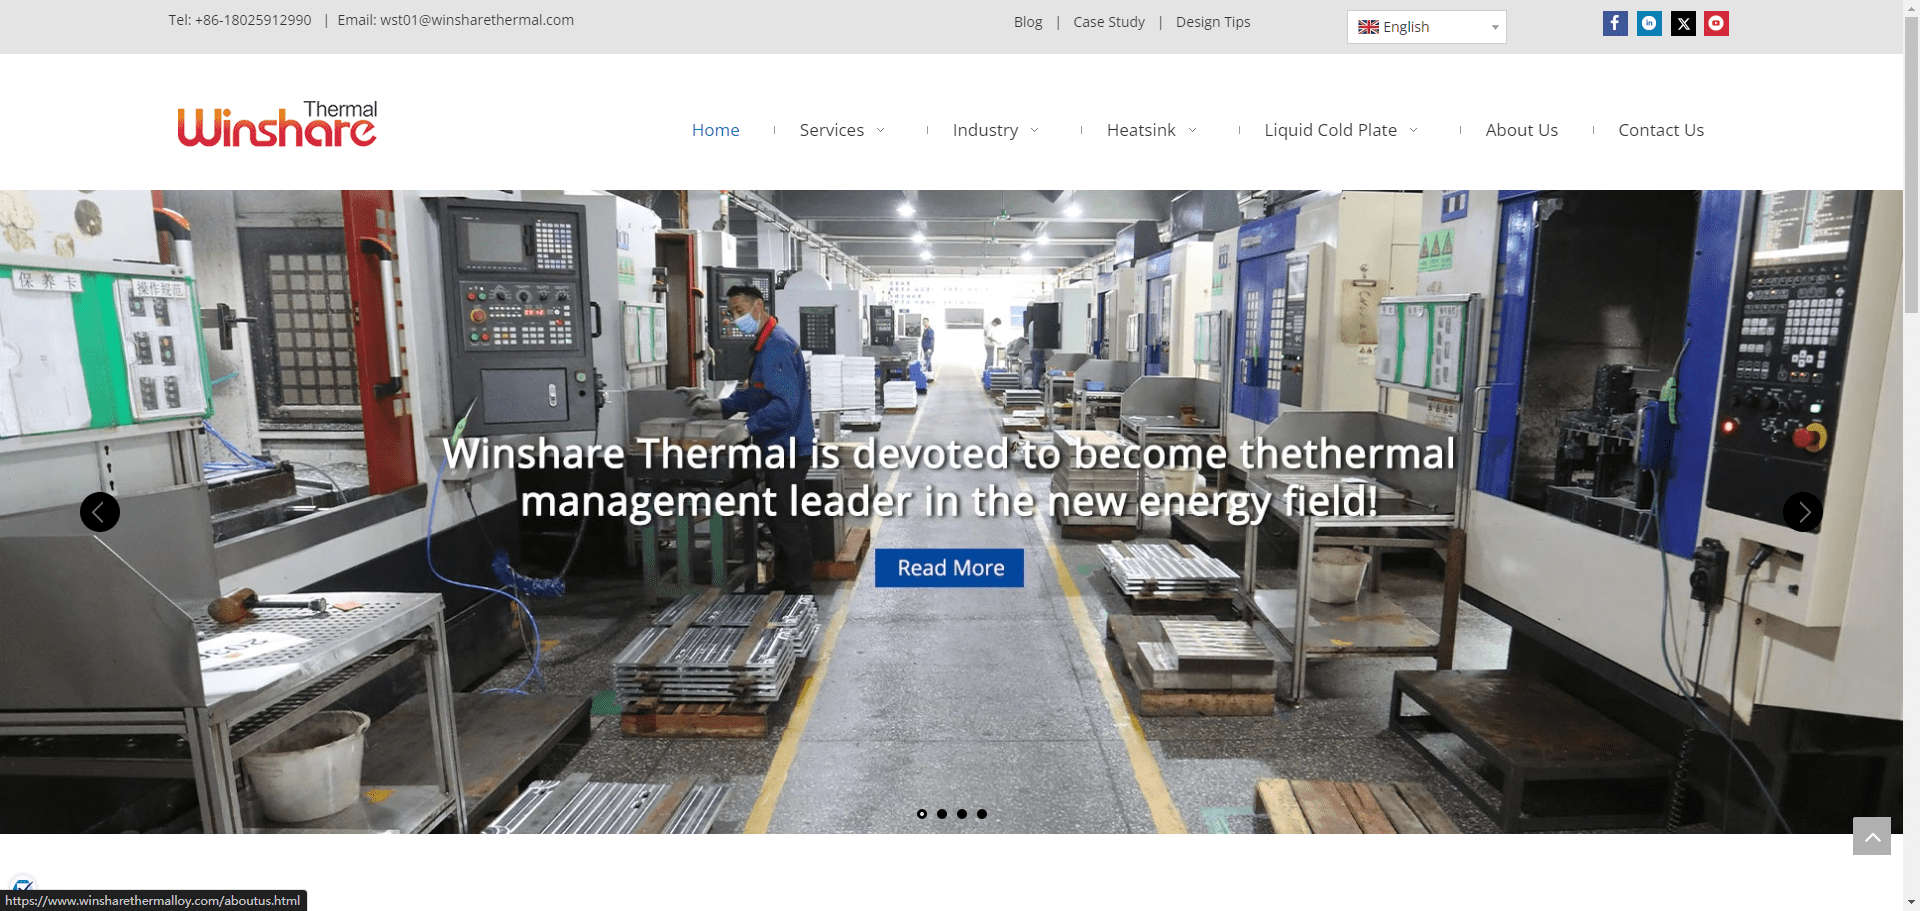Screen dimensions: 1920x911
Task: Click the British flag language icon
Action: [1368, 27]
